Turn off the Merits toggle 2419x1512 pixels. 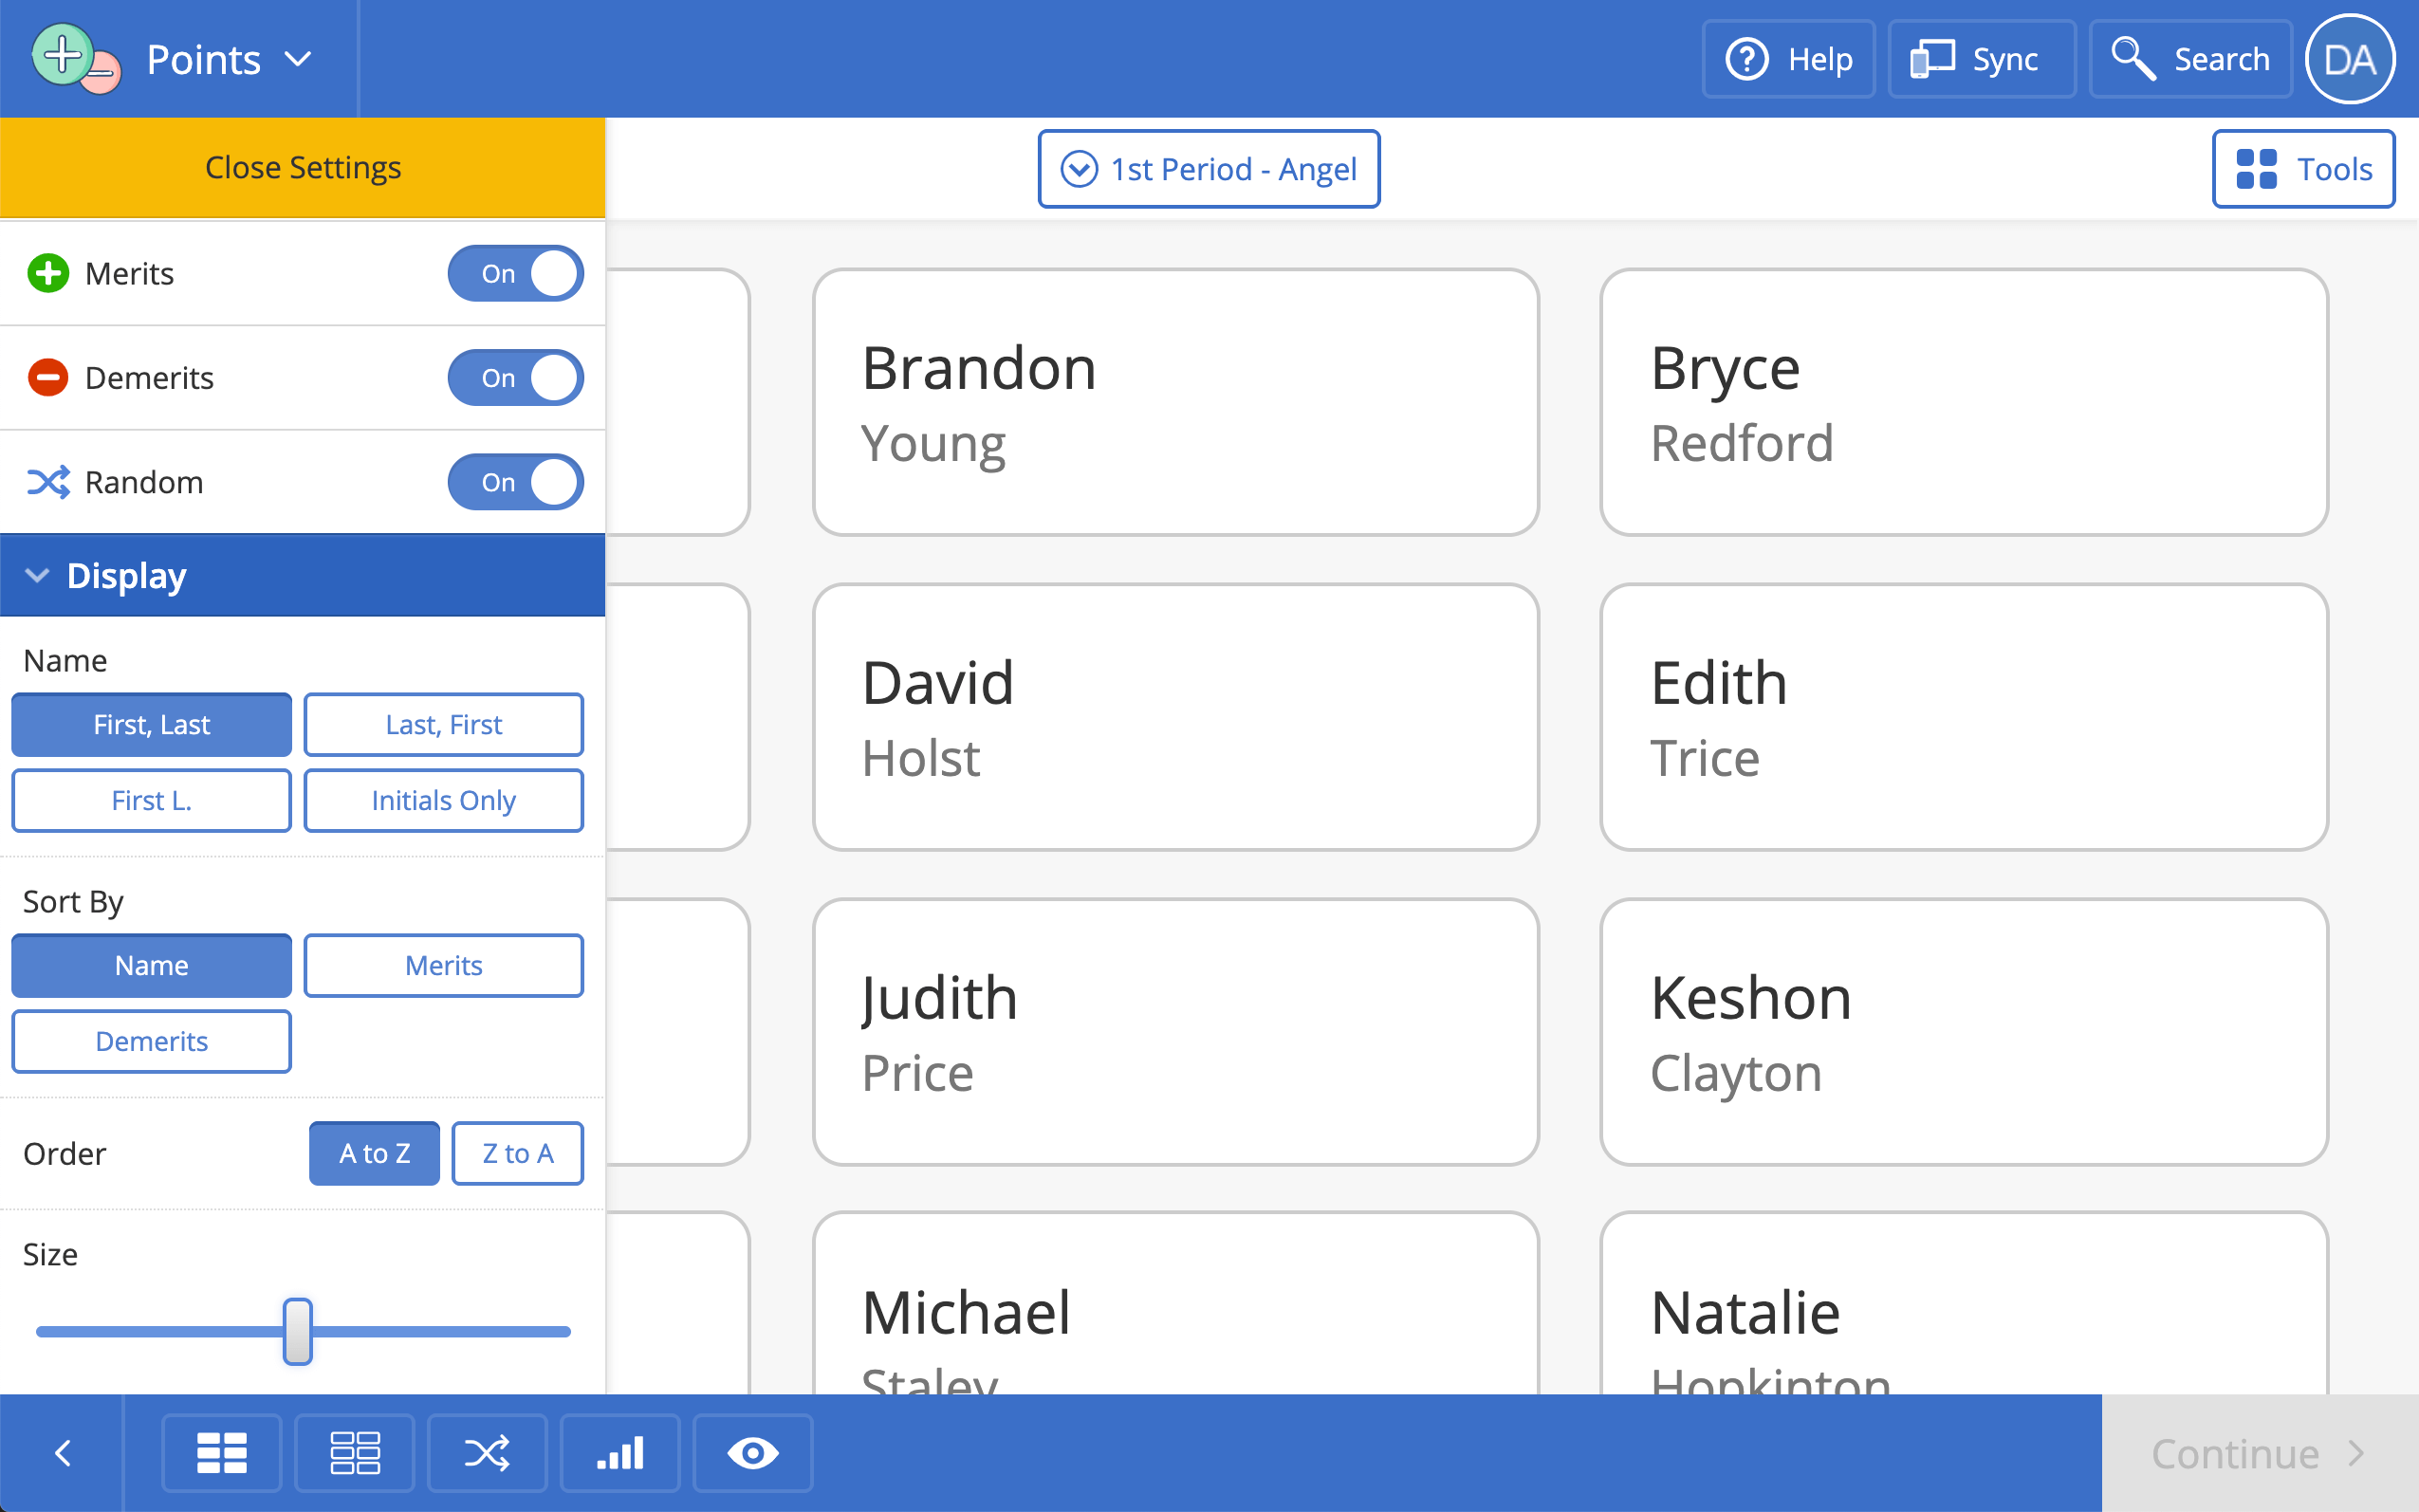[515, 273]
